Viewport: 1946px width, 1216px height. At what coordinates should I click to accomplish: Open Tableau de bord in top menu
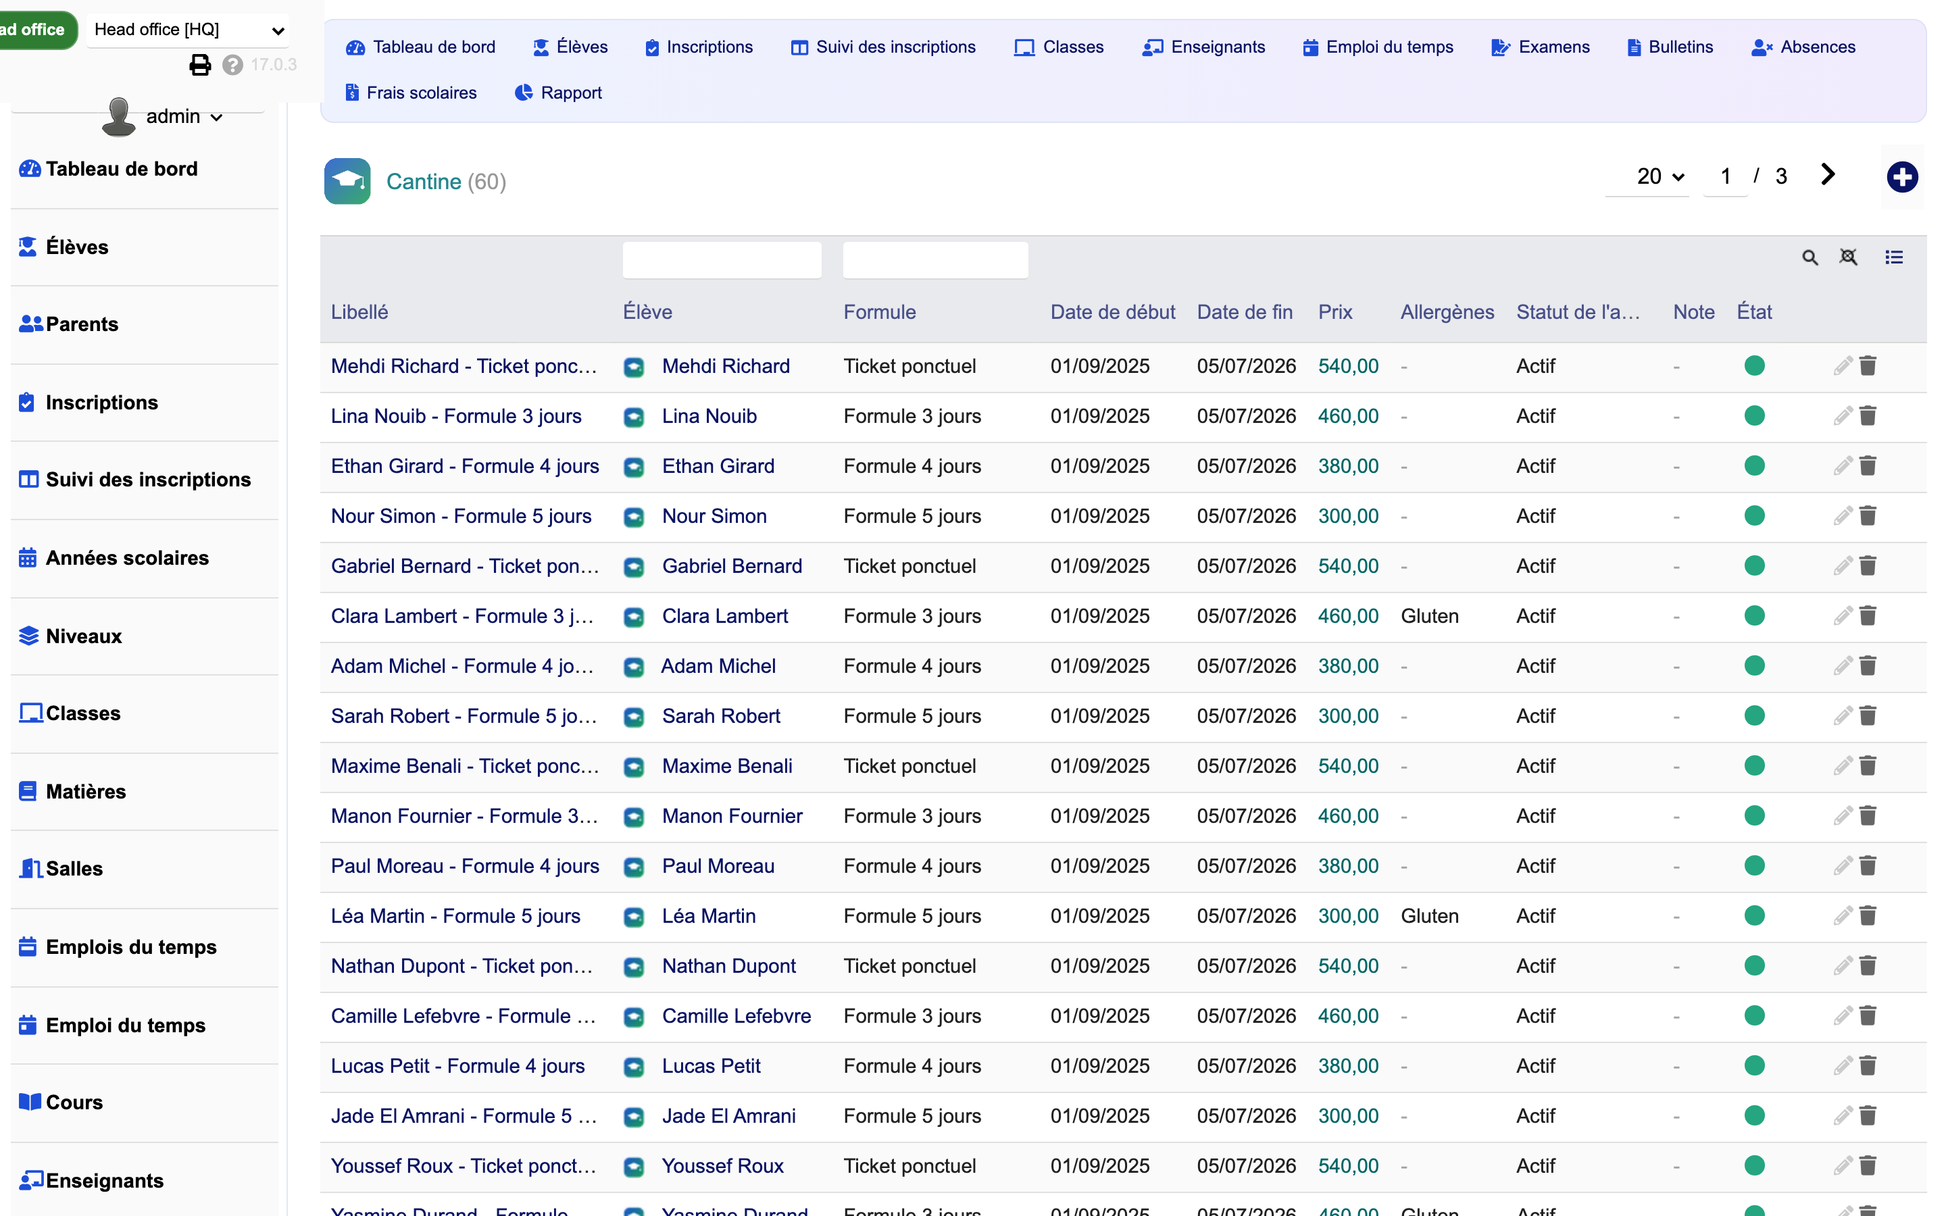(421, 47)
